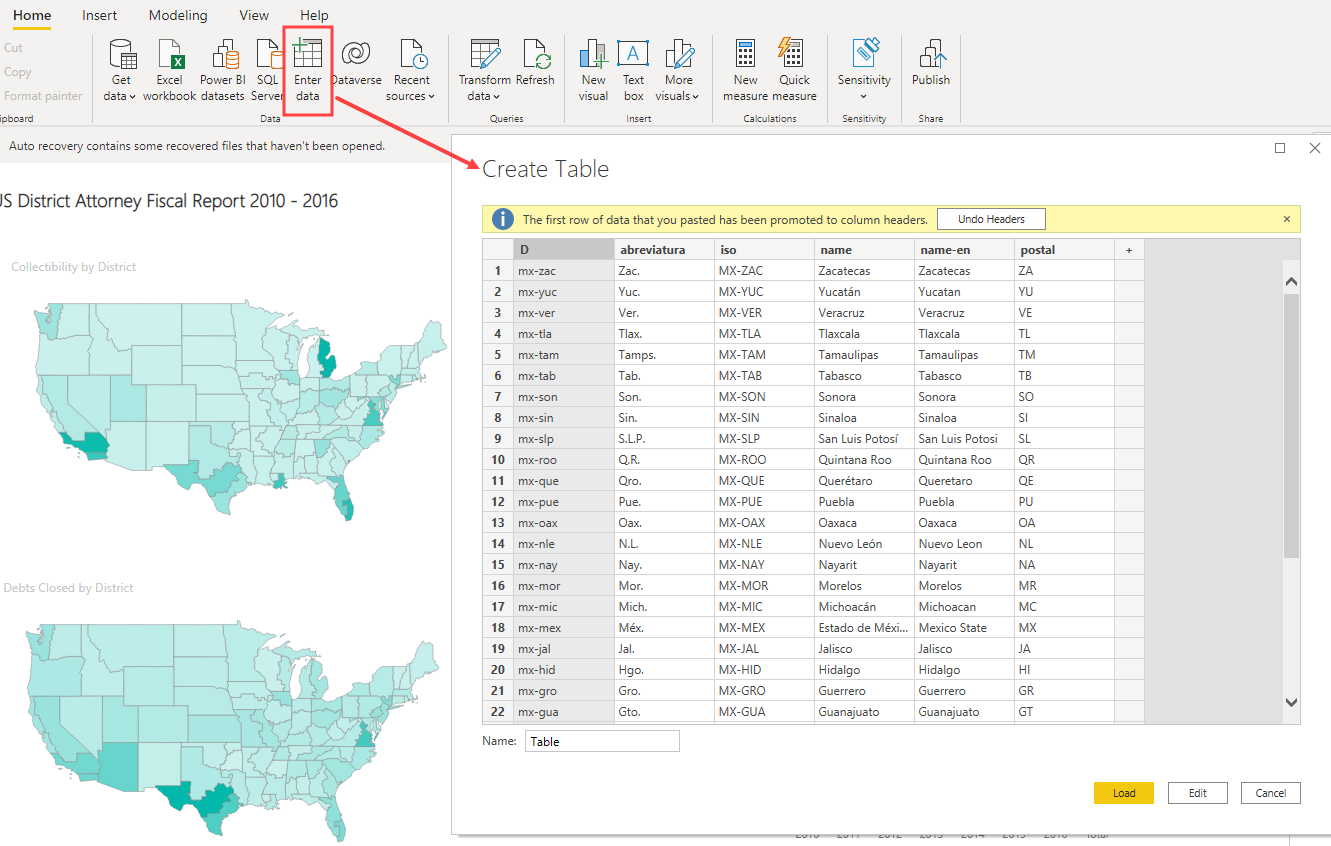Click the table scrollbar up arrow
Image resolution: width=1331 pixels, height=846 pixels.
[1291, 282]
